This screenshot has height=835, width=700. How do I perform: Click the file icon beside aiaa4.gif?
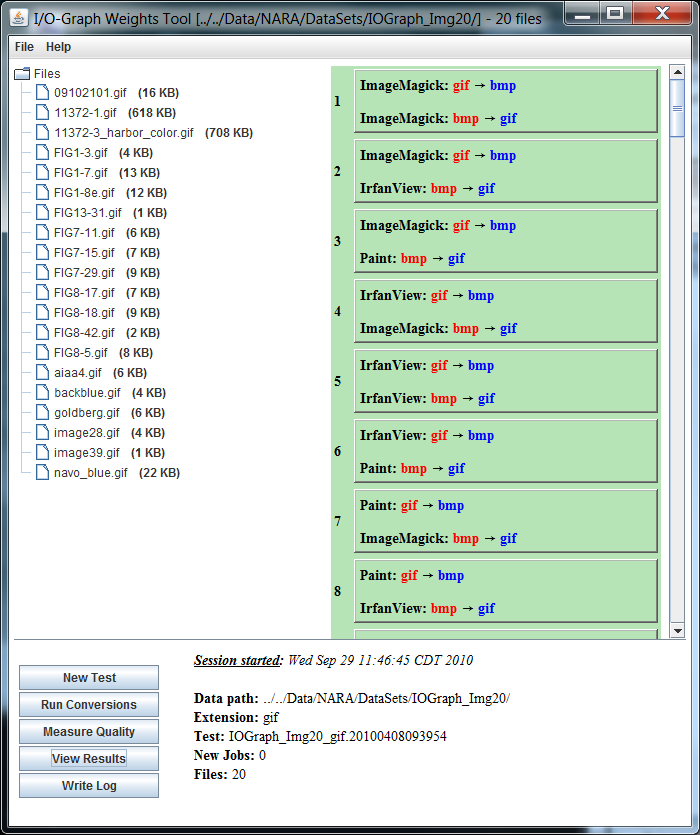[x=43, y=372]
